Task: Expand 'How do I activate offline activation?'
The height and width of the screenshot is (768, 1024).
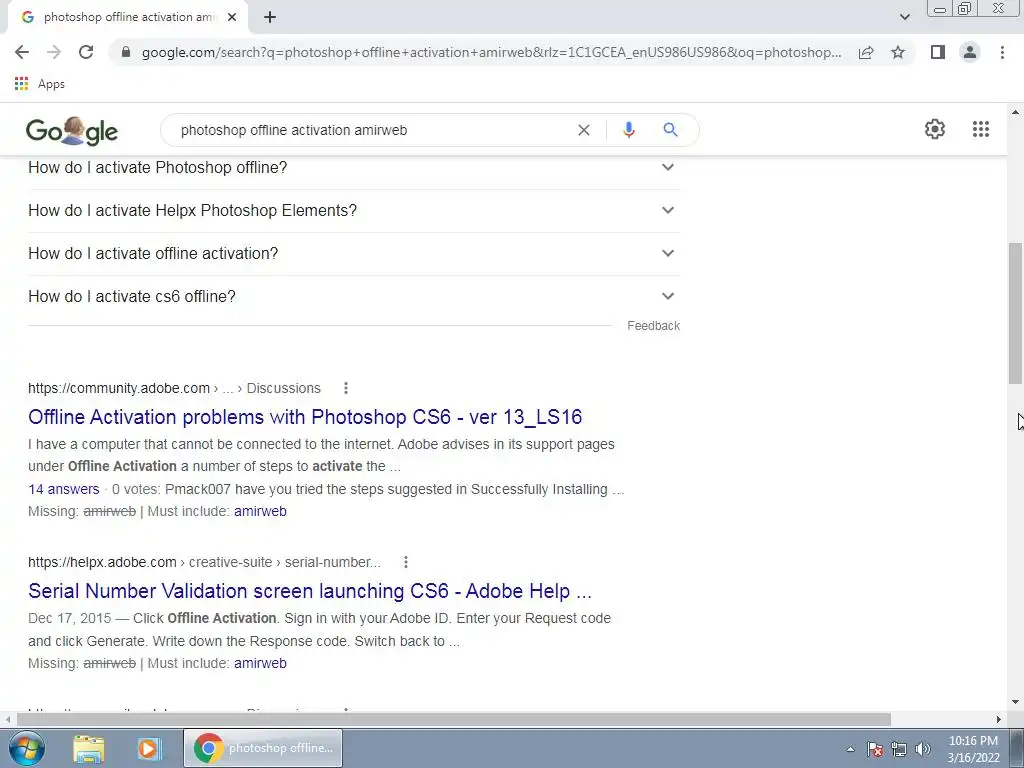Action: click(353, 253)
